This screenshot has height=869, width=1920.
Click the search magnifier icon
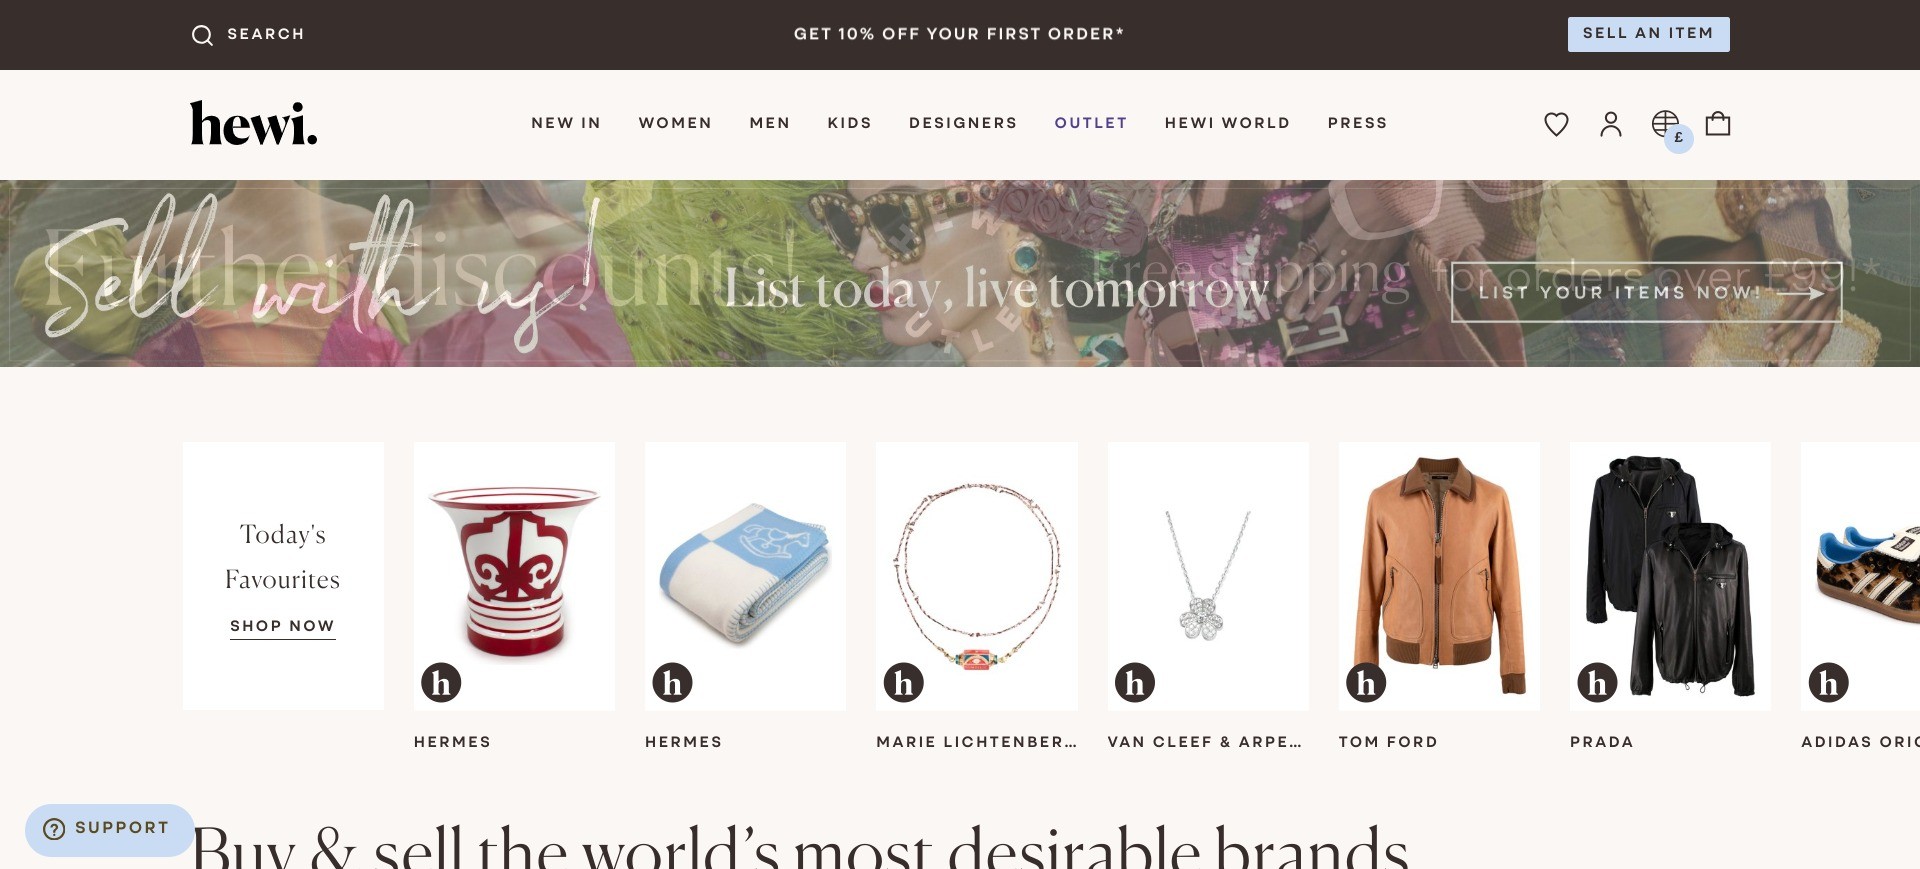coord(202,35)
